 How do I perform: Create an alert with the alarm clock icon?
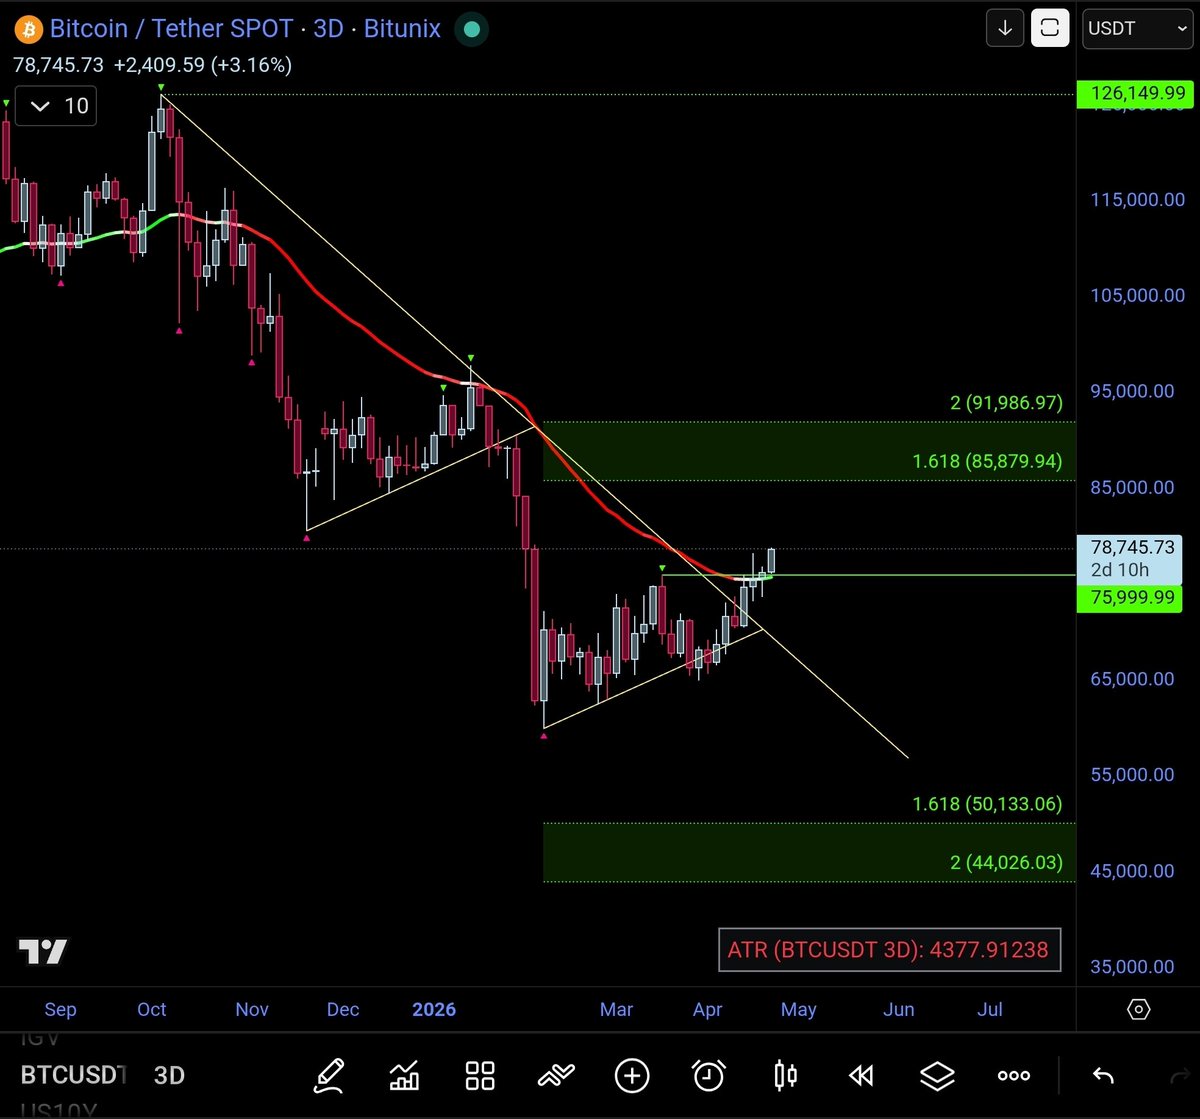tap(708, 1075)
